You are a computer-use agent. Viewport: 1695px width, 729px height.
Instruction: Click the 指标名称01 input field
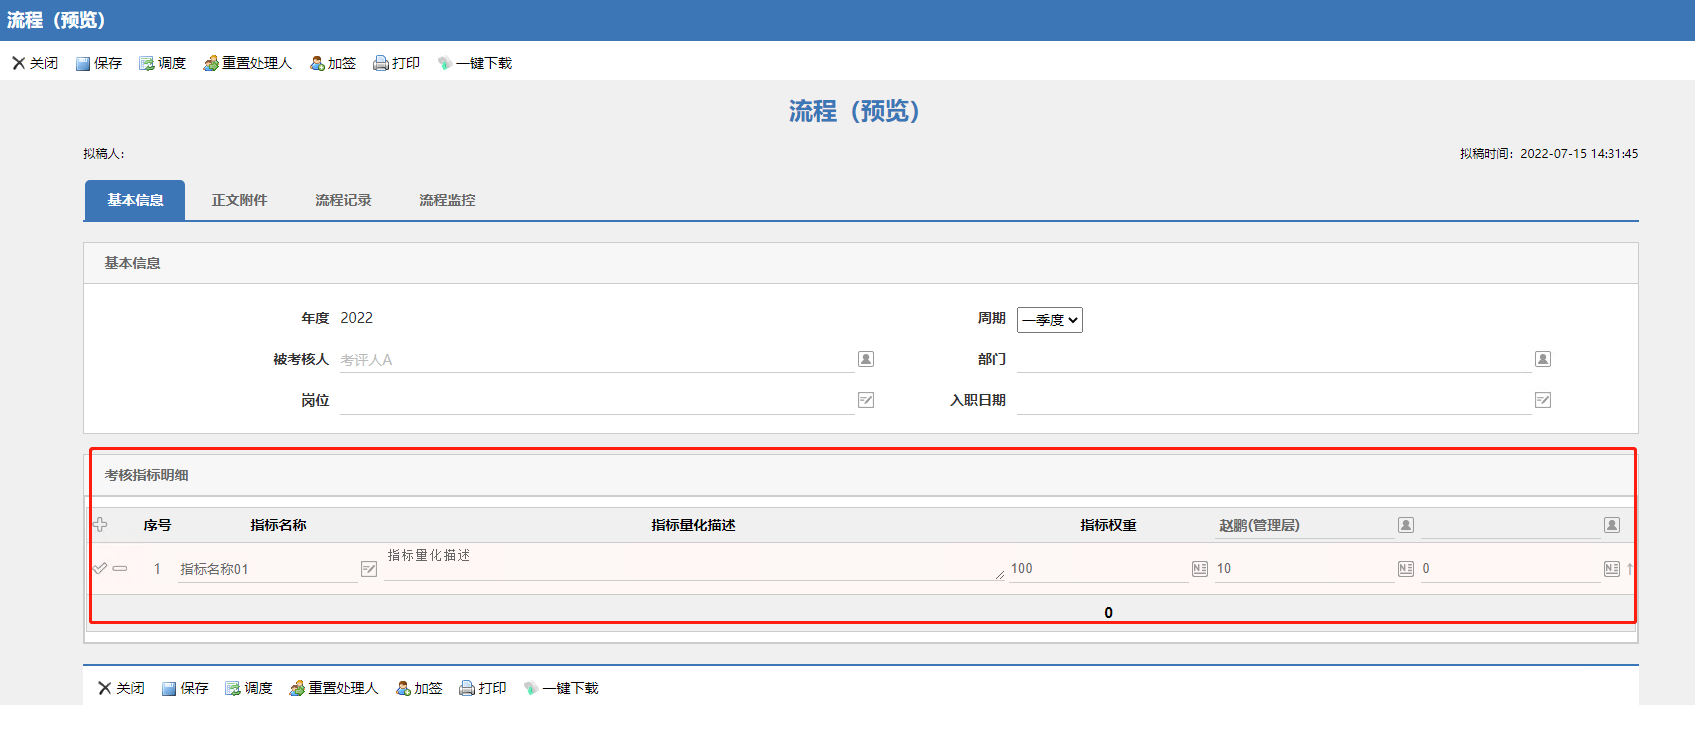pyautogui.click(x=267, y=569)
